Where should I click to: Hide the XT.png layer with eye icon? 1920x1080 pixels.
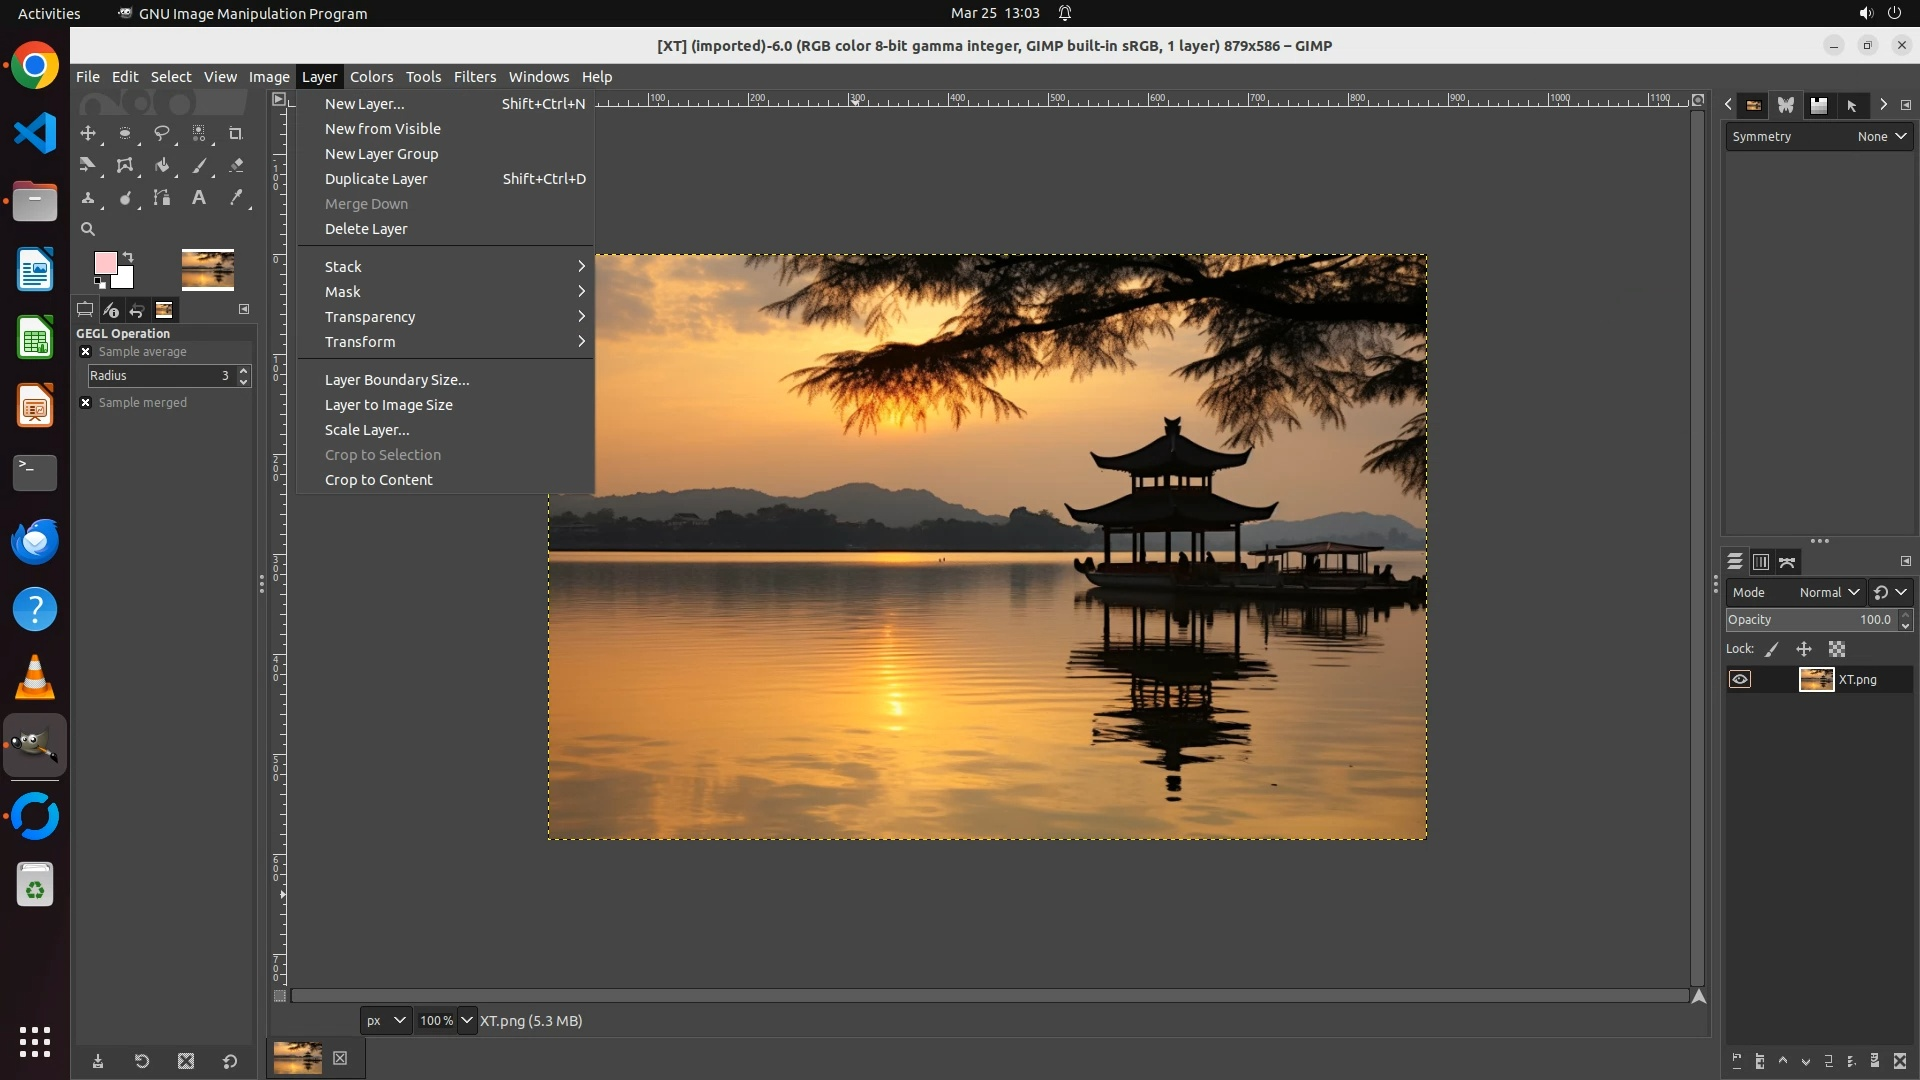pyautogui.click(x=1740, y=680)
